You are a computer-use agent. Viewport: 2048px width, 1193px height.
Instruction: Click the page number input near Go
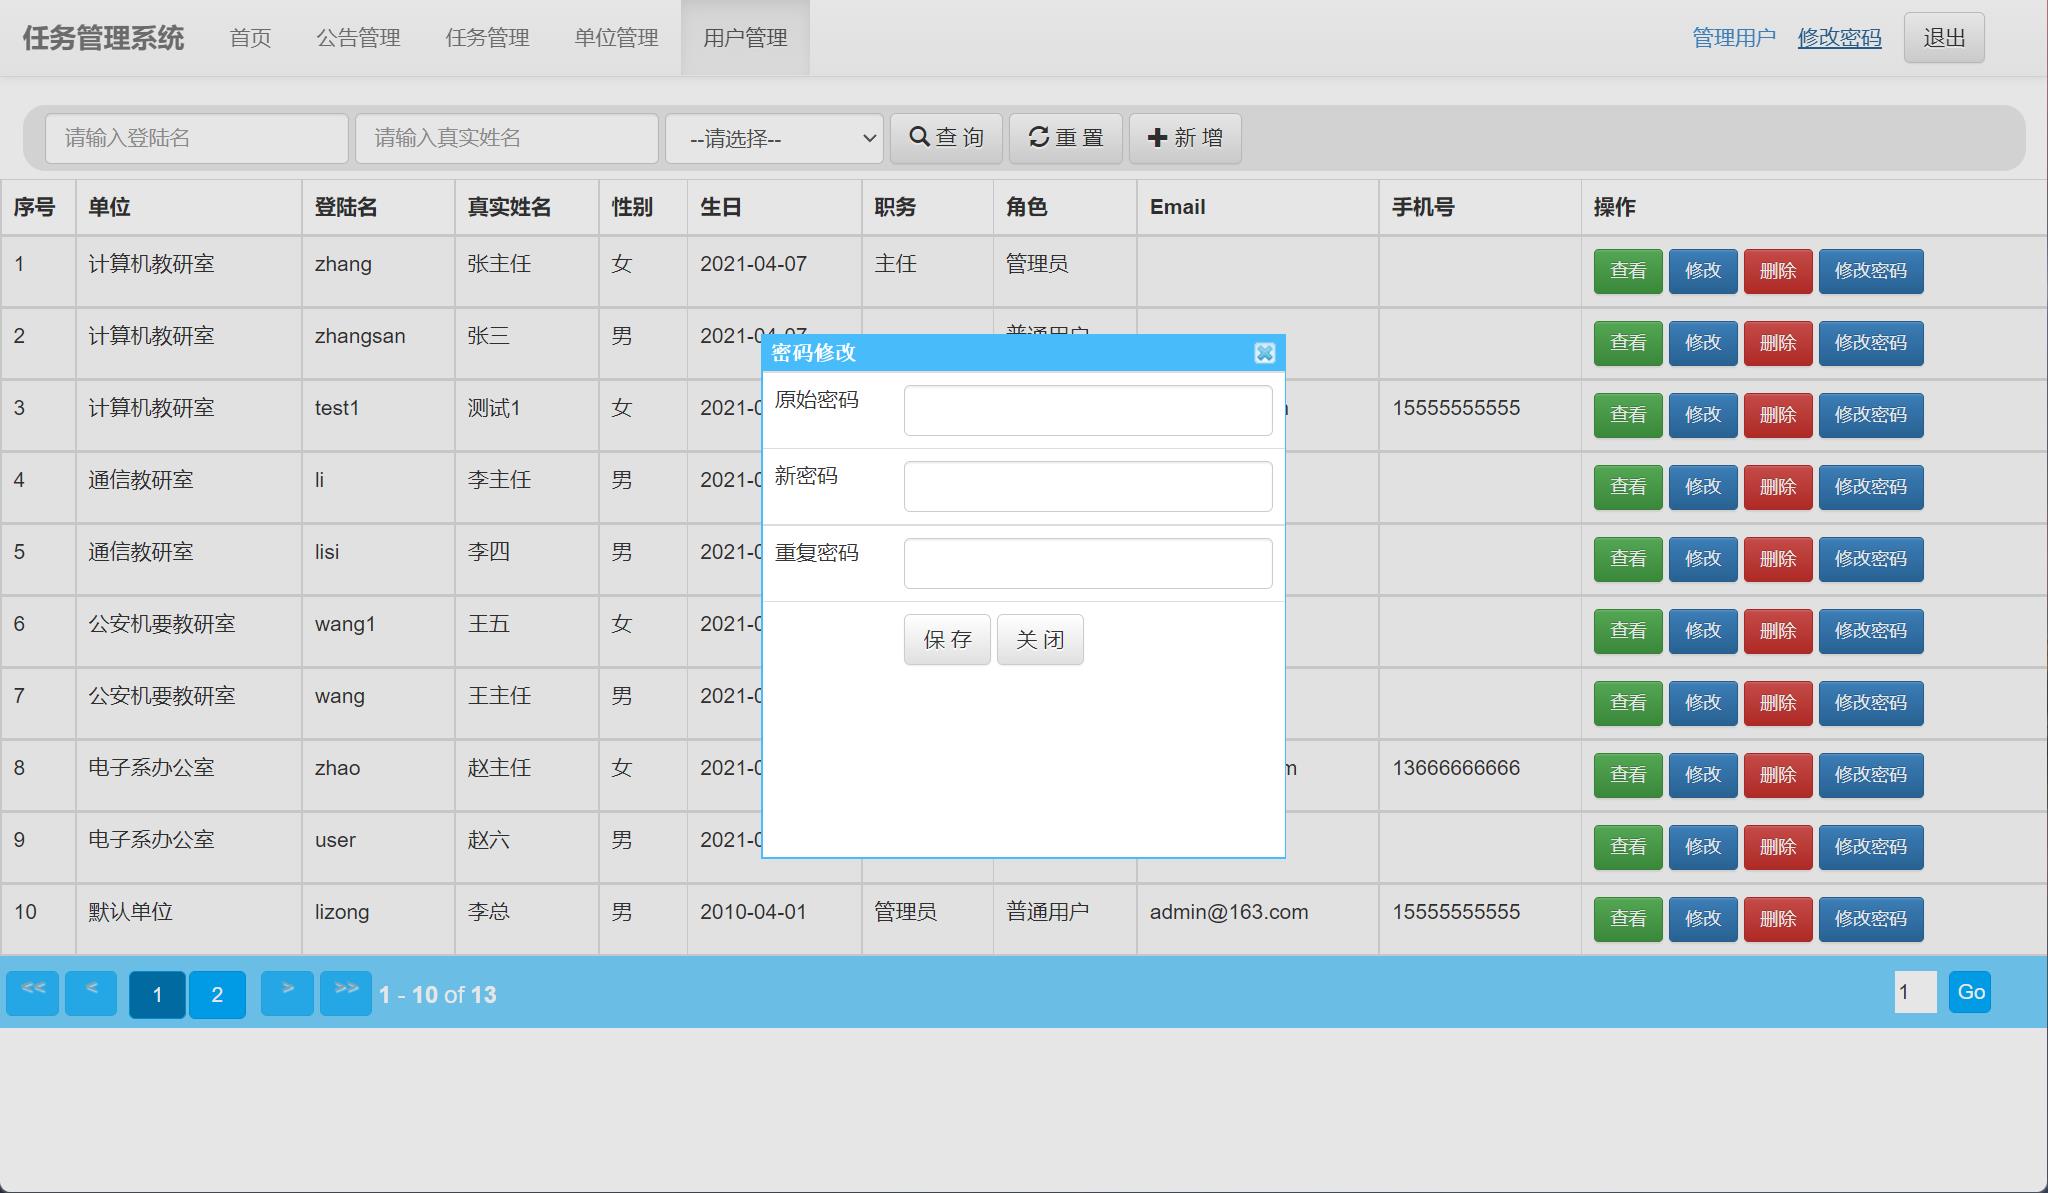1914,991
